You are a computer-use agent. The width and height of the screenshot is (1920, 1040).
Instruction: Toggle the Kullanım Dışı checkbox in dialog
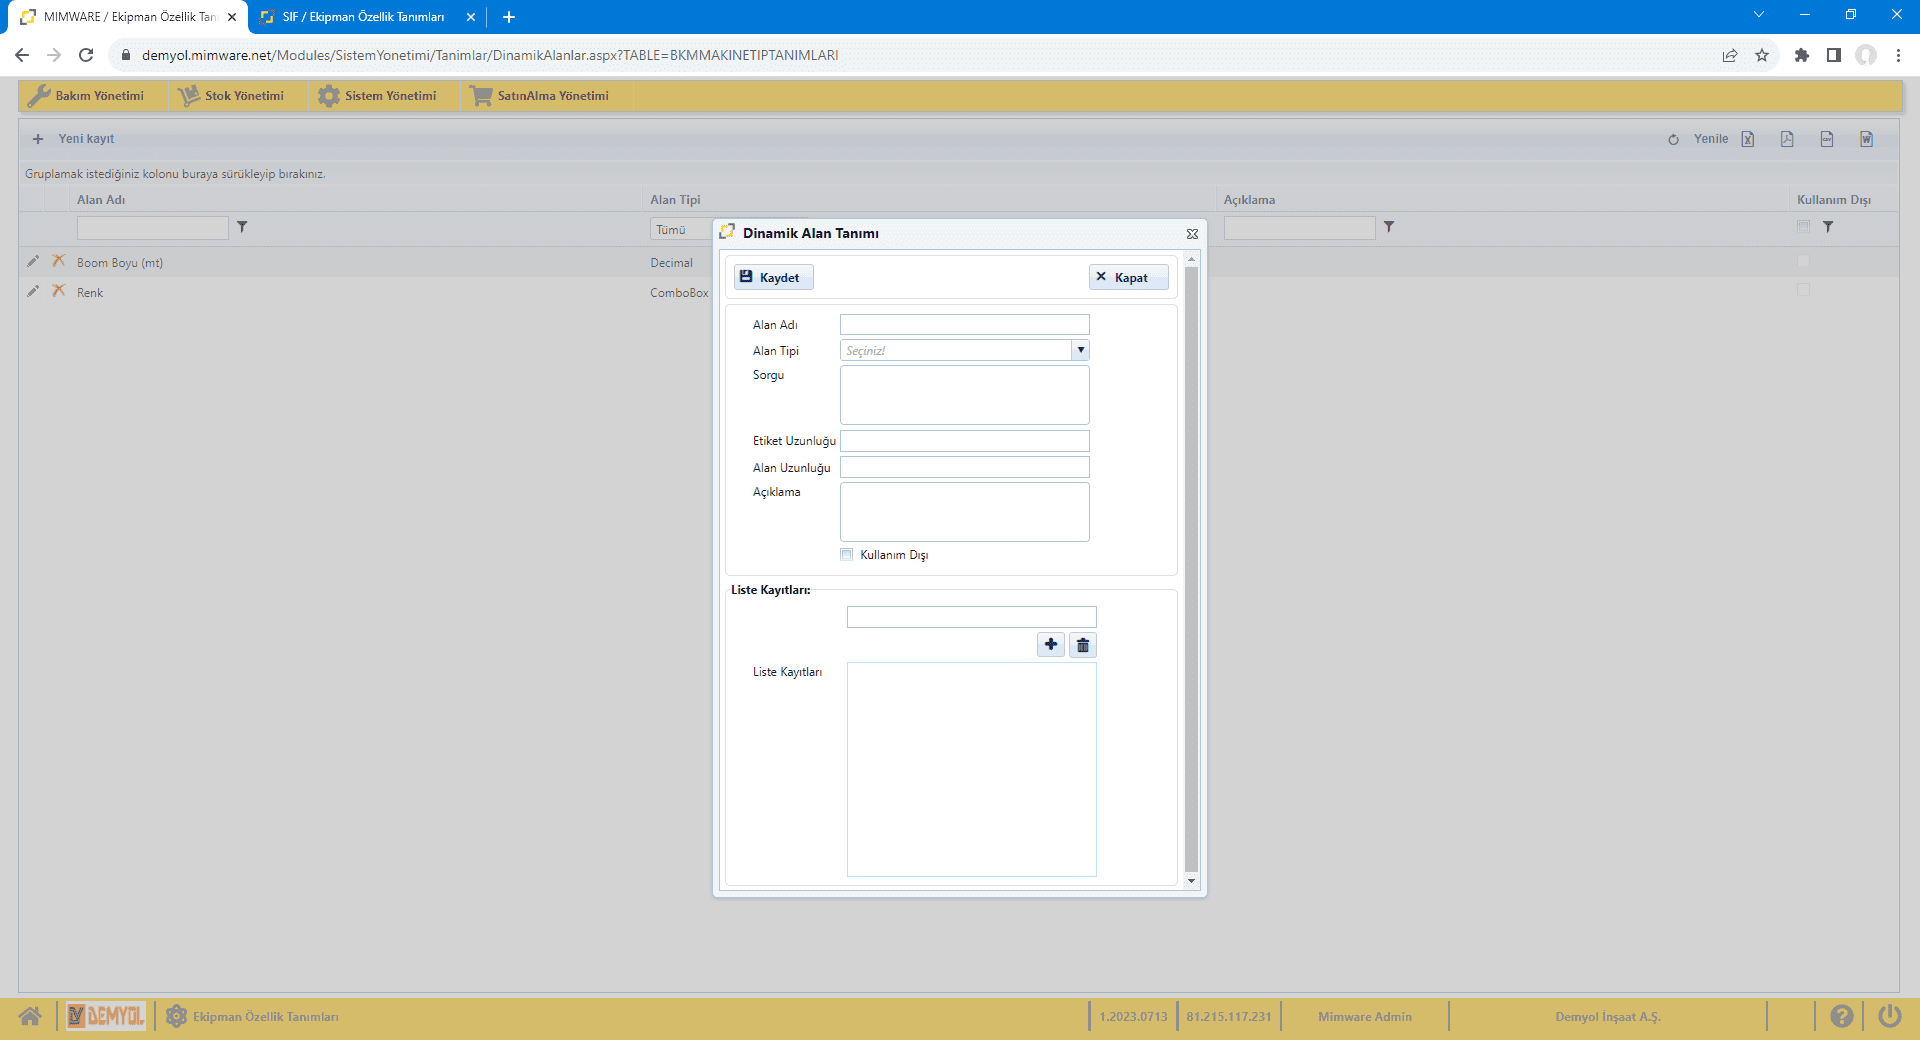click(847, 555)
